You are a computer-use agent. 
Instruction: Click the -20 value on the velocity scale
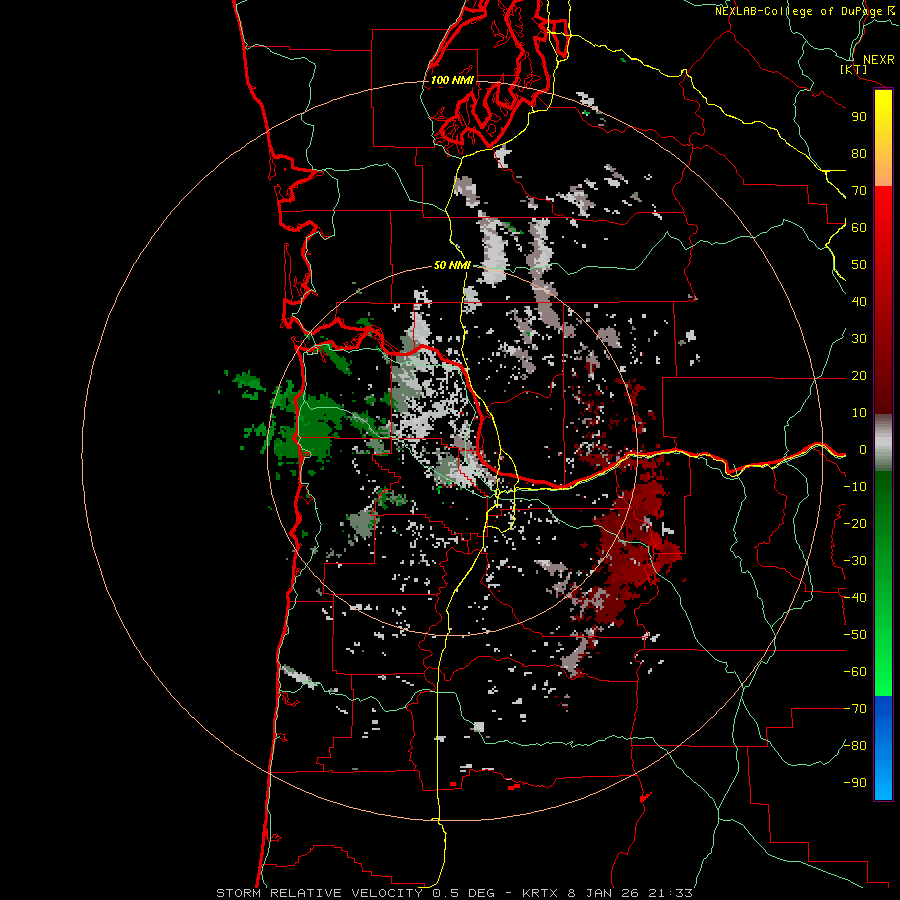coord(855,523)
